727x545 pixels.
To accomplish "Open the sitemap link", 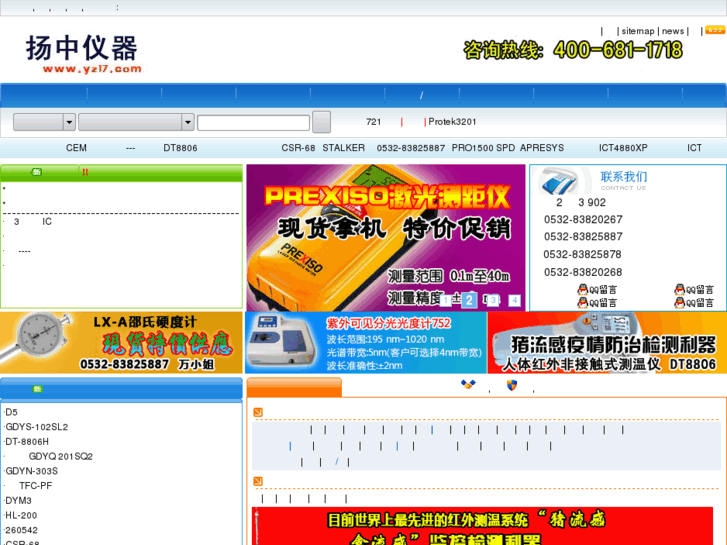I will pos(638,31).
